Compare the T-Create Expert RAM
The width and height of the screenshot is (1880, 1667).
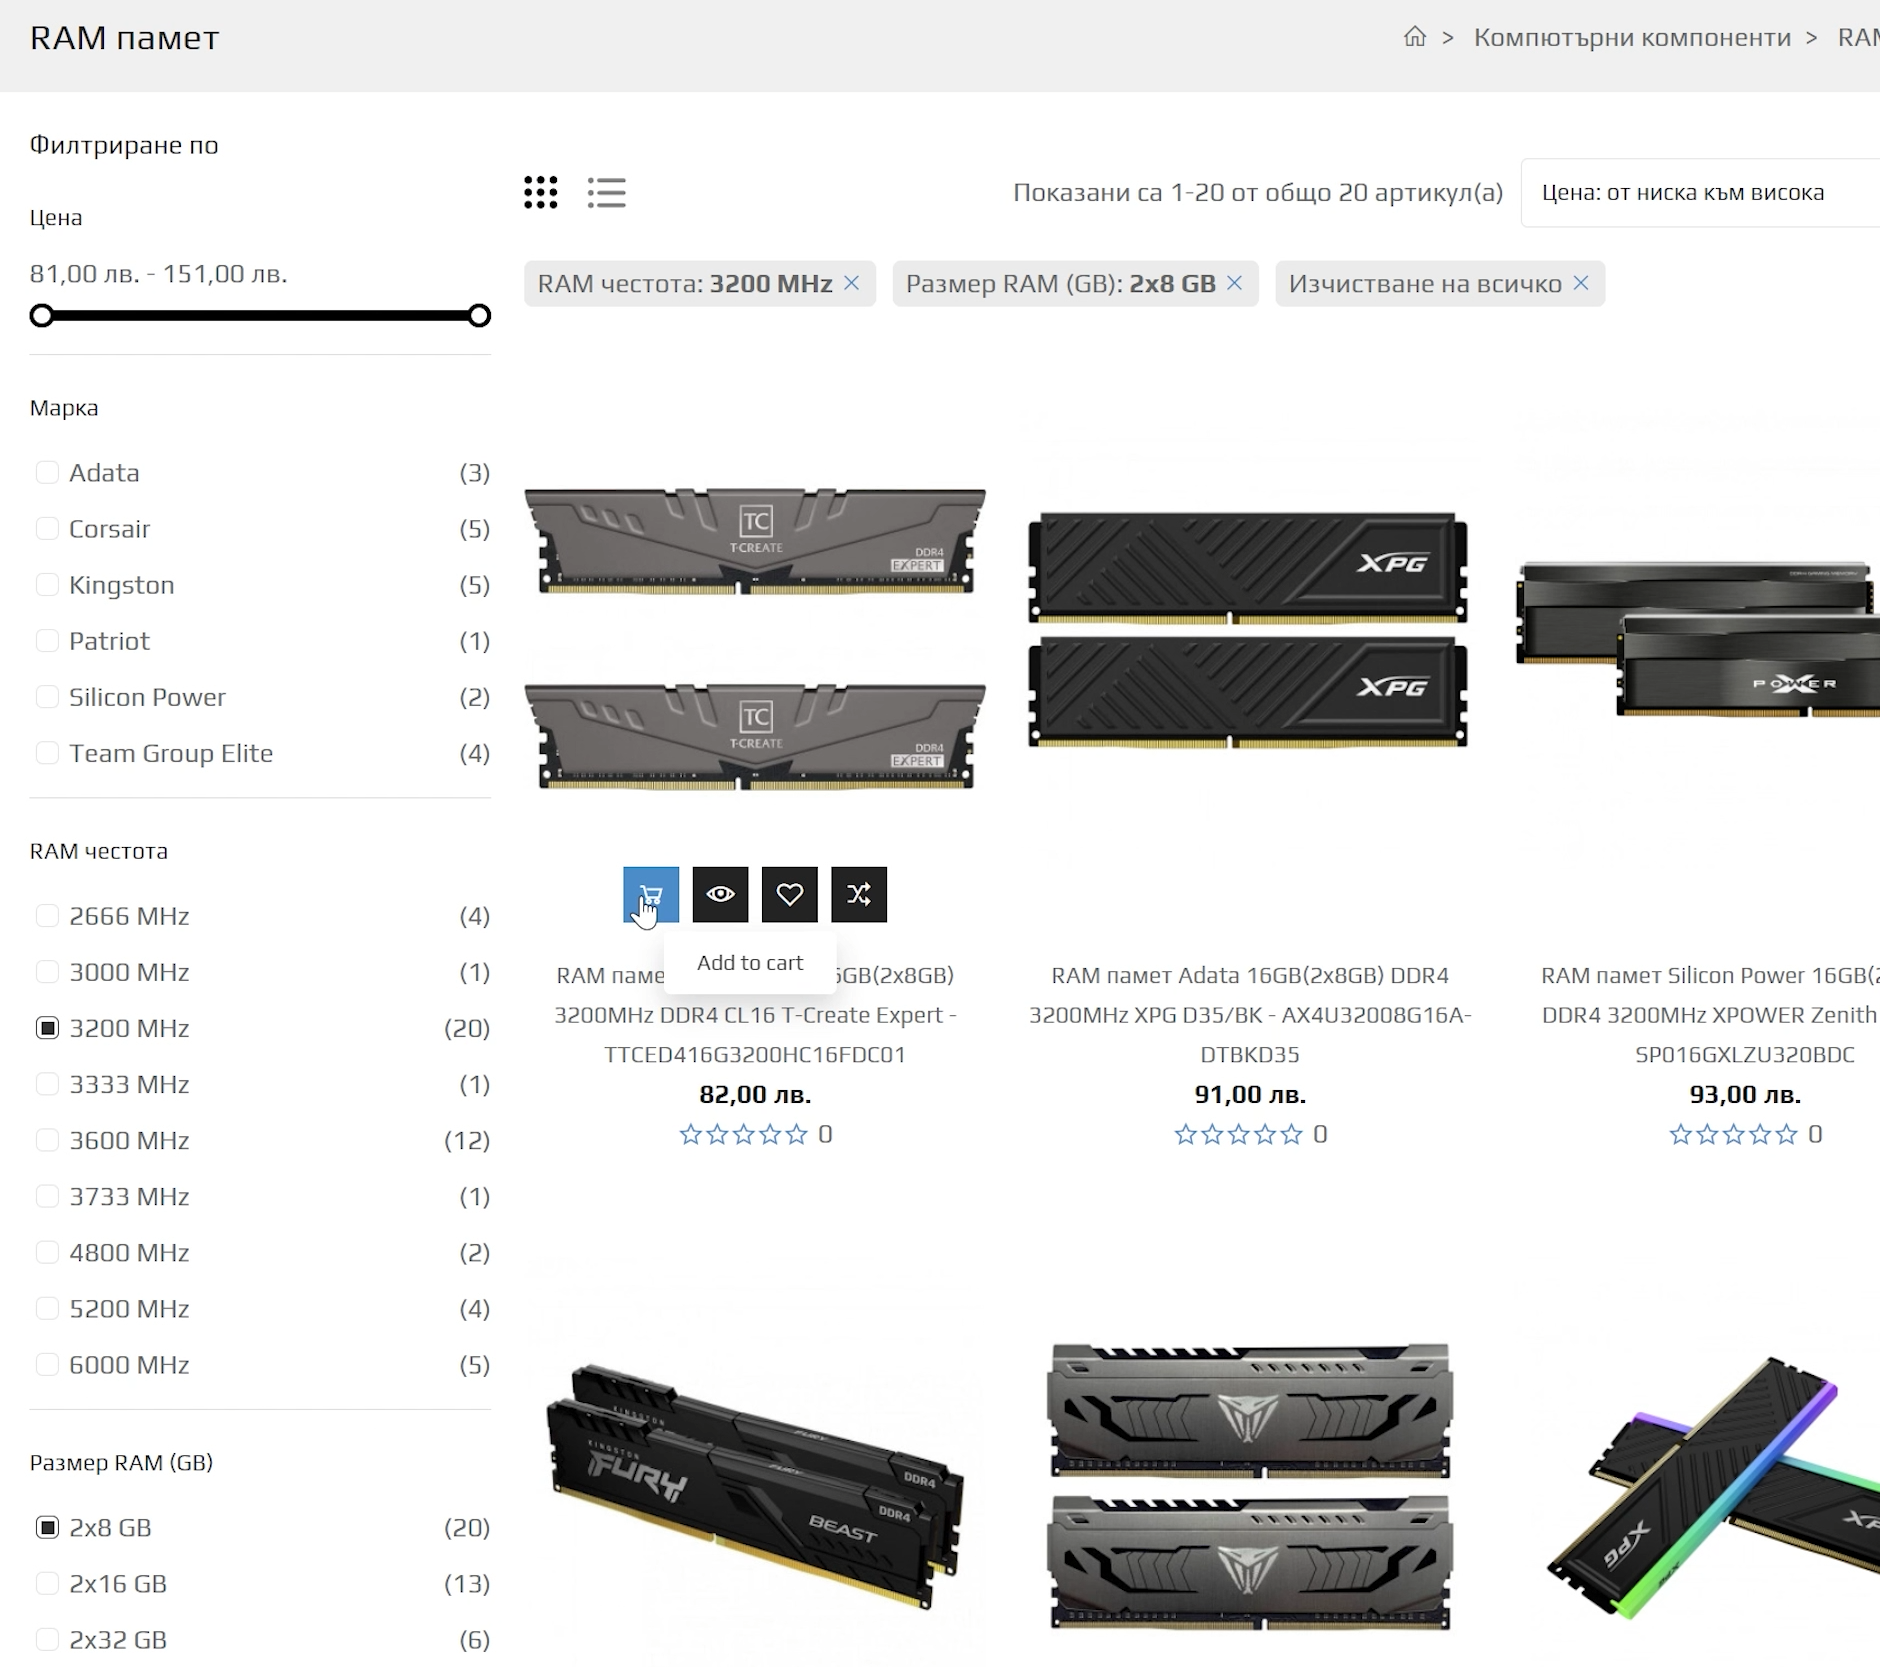[x=859, y=894]
